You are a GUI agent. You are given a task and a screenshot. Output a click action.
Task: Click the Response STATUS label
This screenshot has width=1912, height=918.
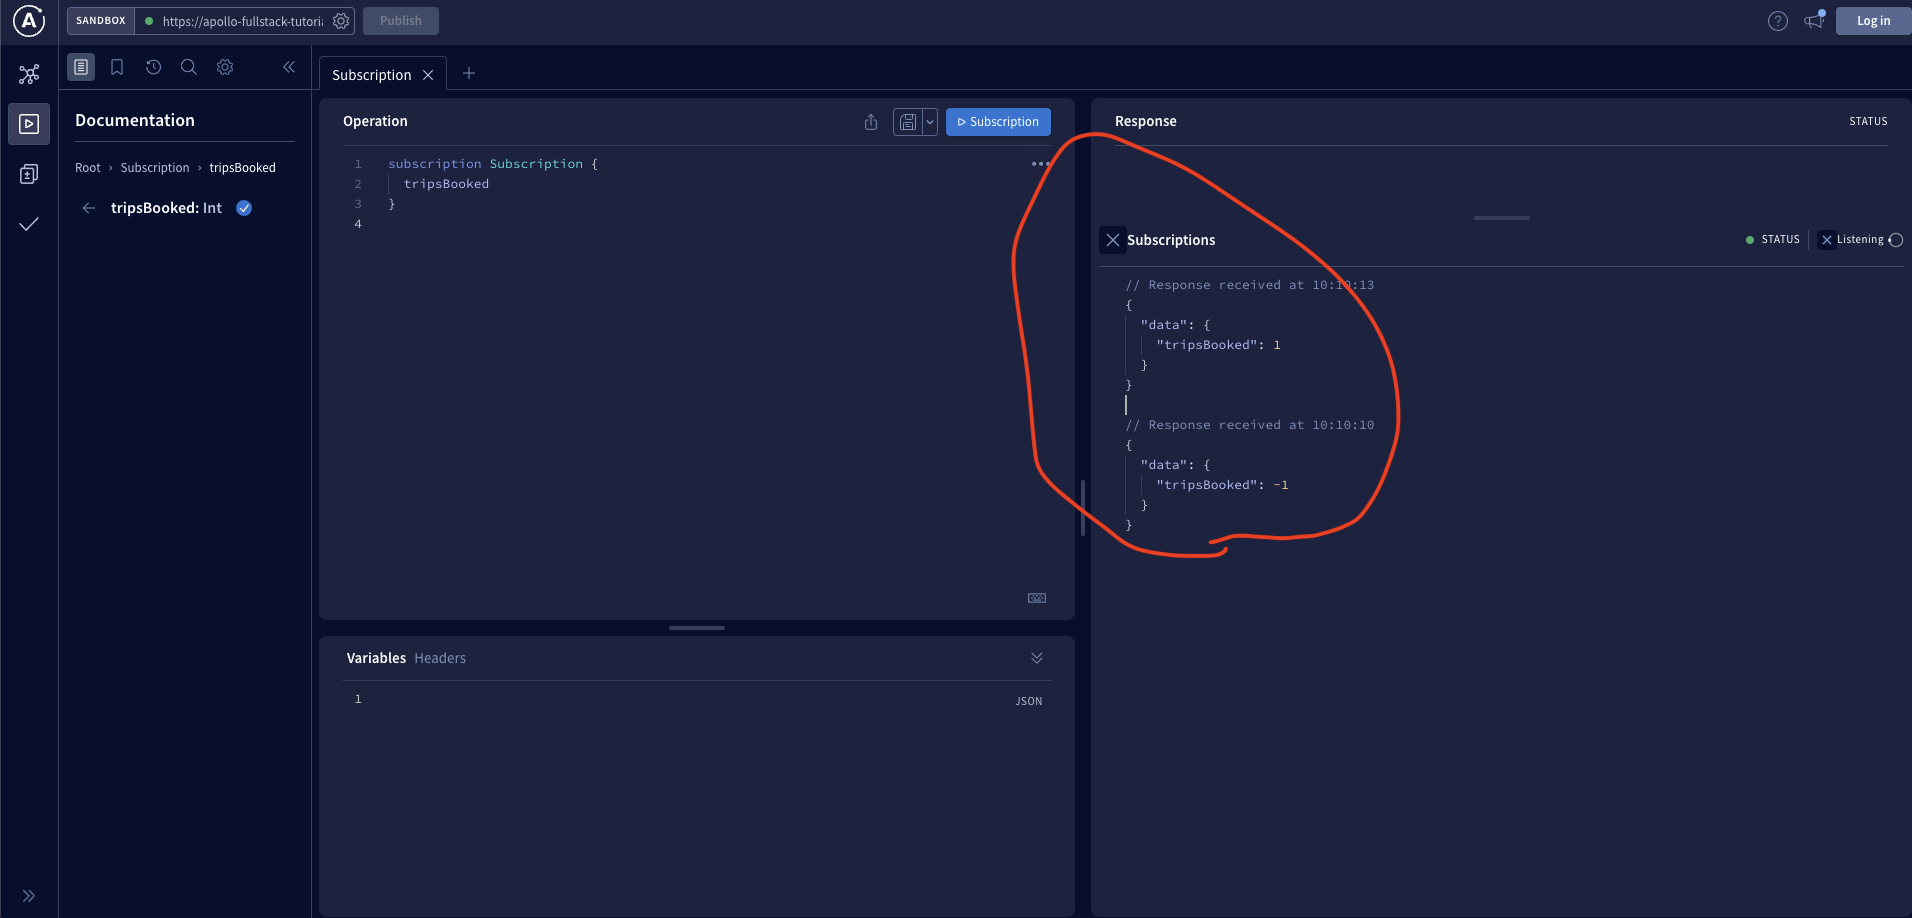click(x=1868, y=121)
